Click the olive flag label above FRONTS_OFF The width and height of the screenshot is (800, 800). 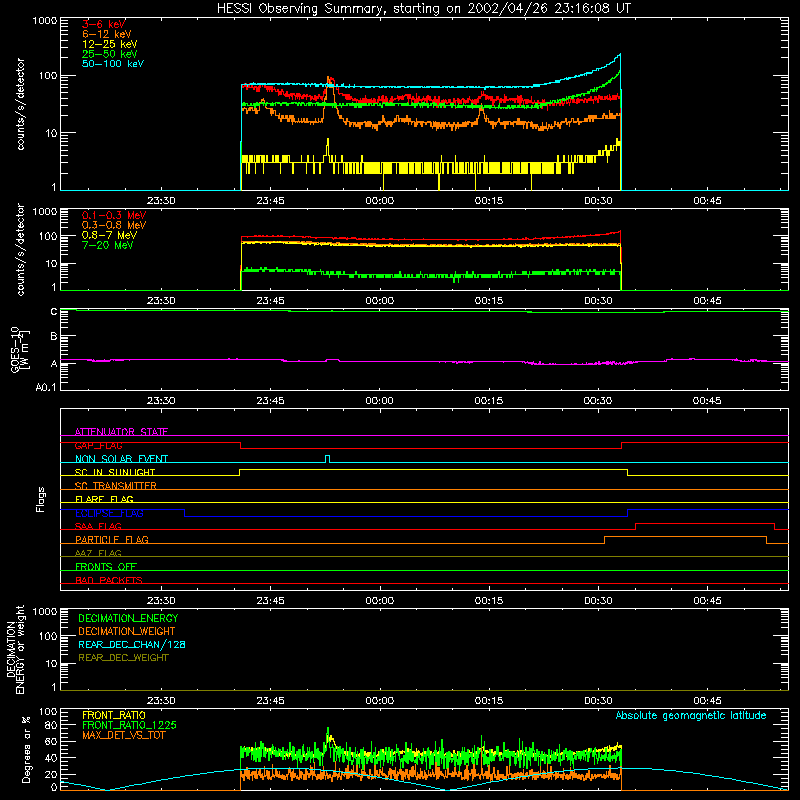pyautogui.click(x=98, y=553)
